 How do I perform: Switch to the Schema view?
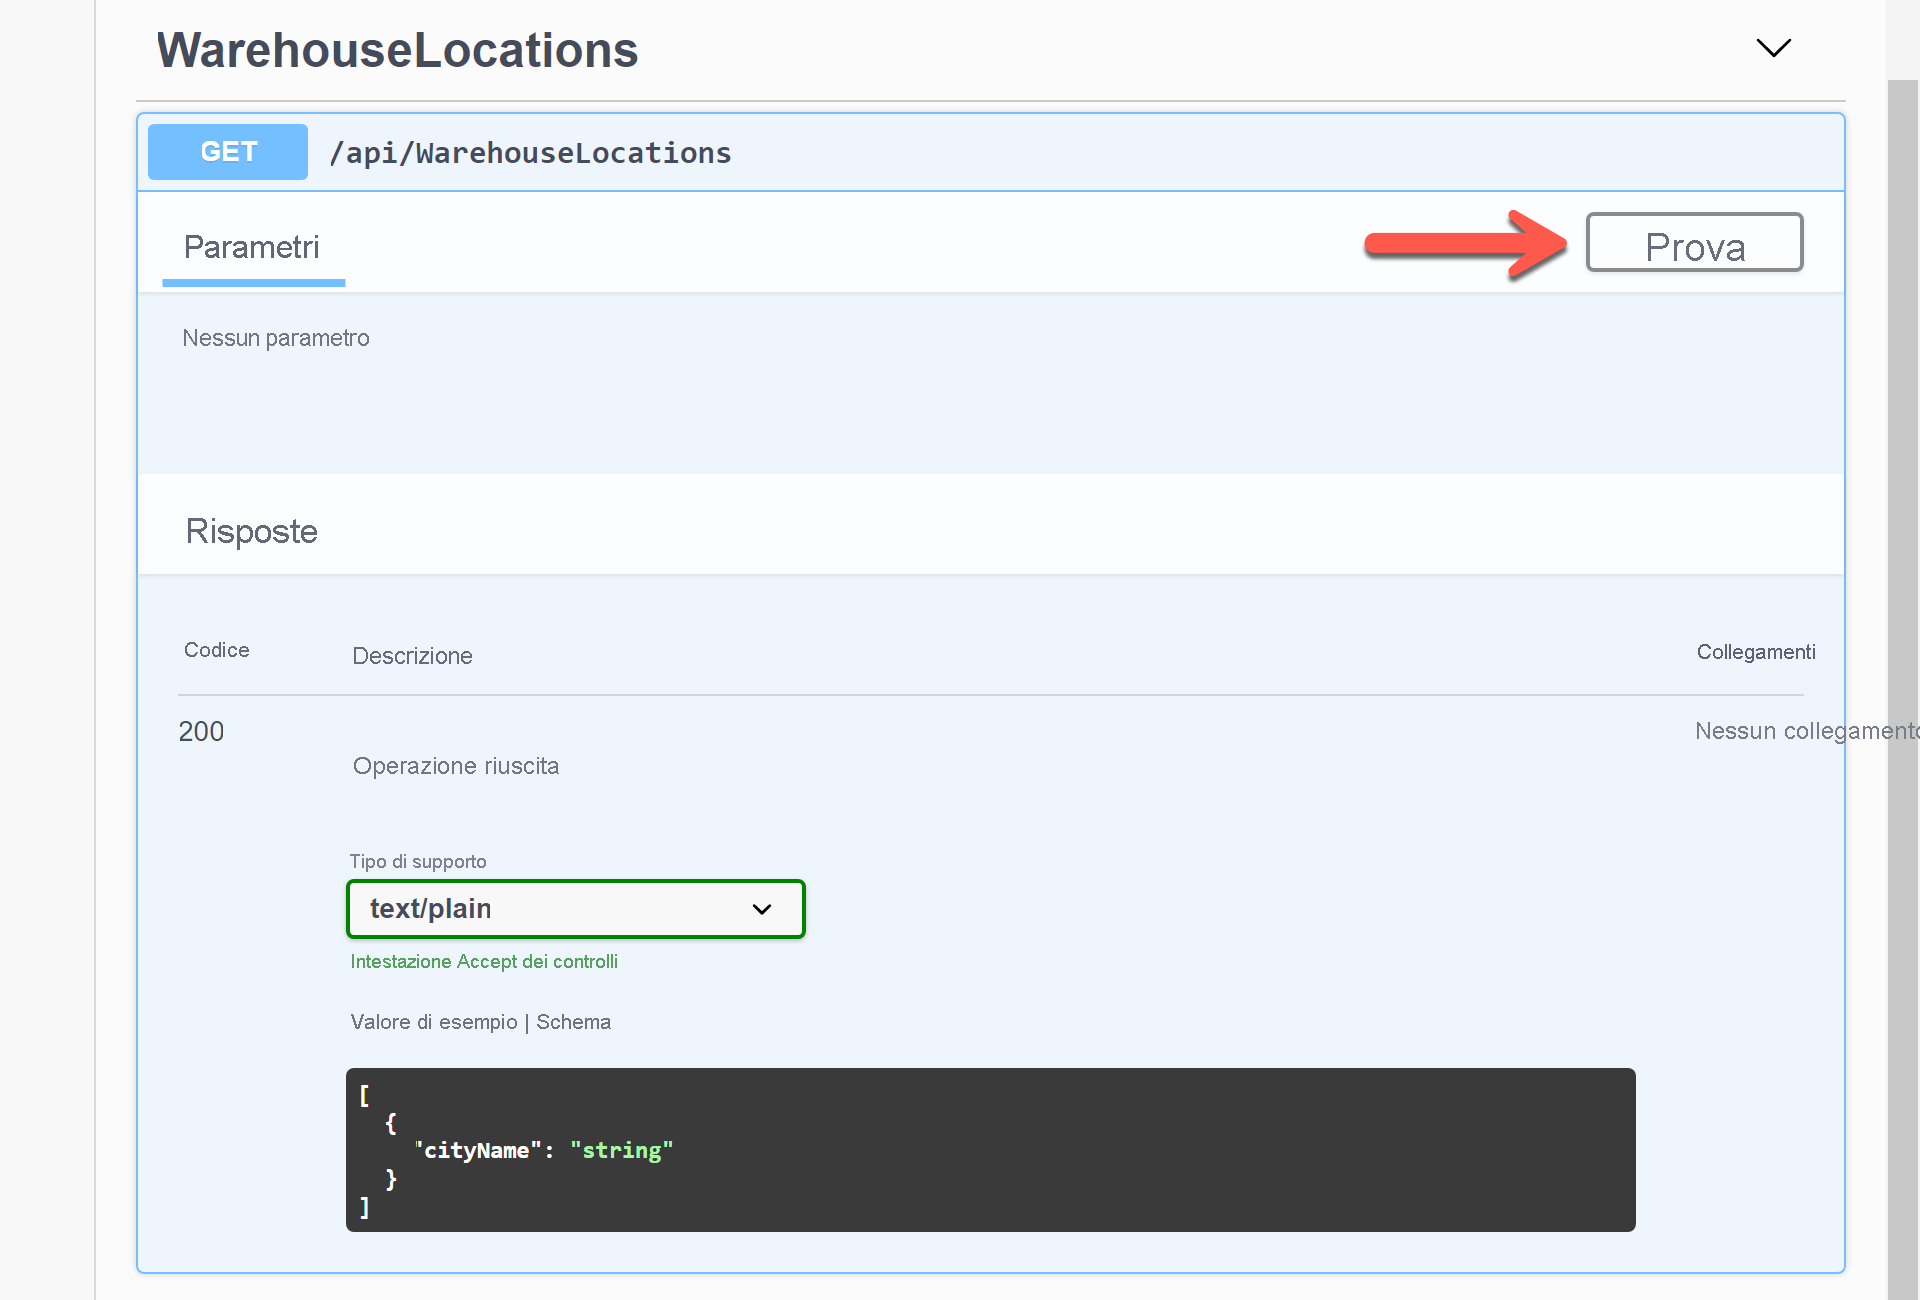[x=573, y=1022]
